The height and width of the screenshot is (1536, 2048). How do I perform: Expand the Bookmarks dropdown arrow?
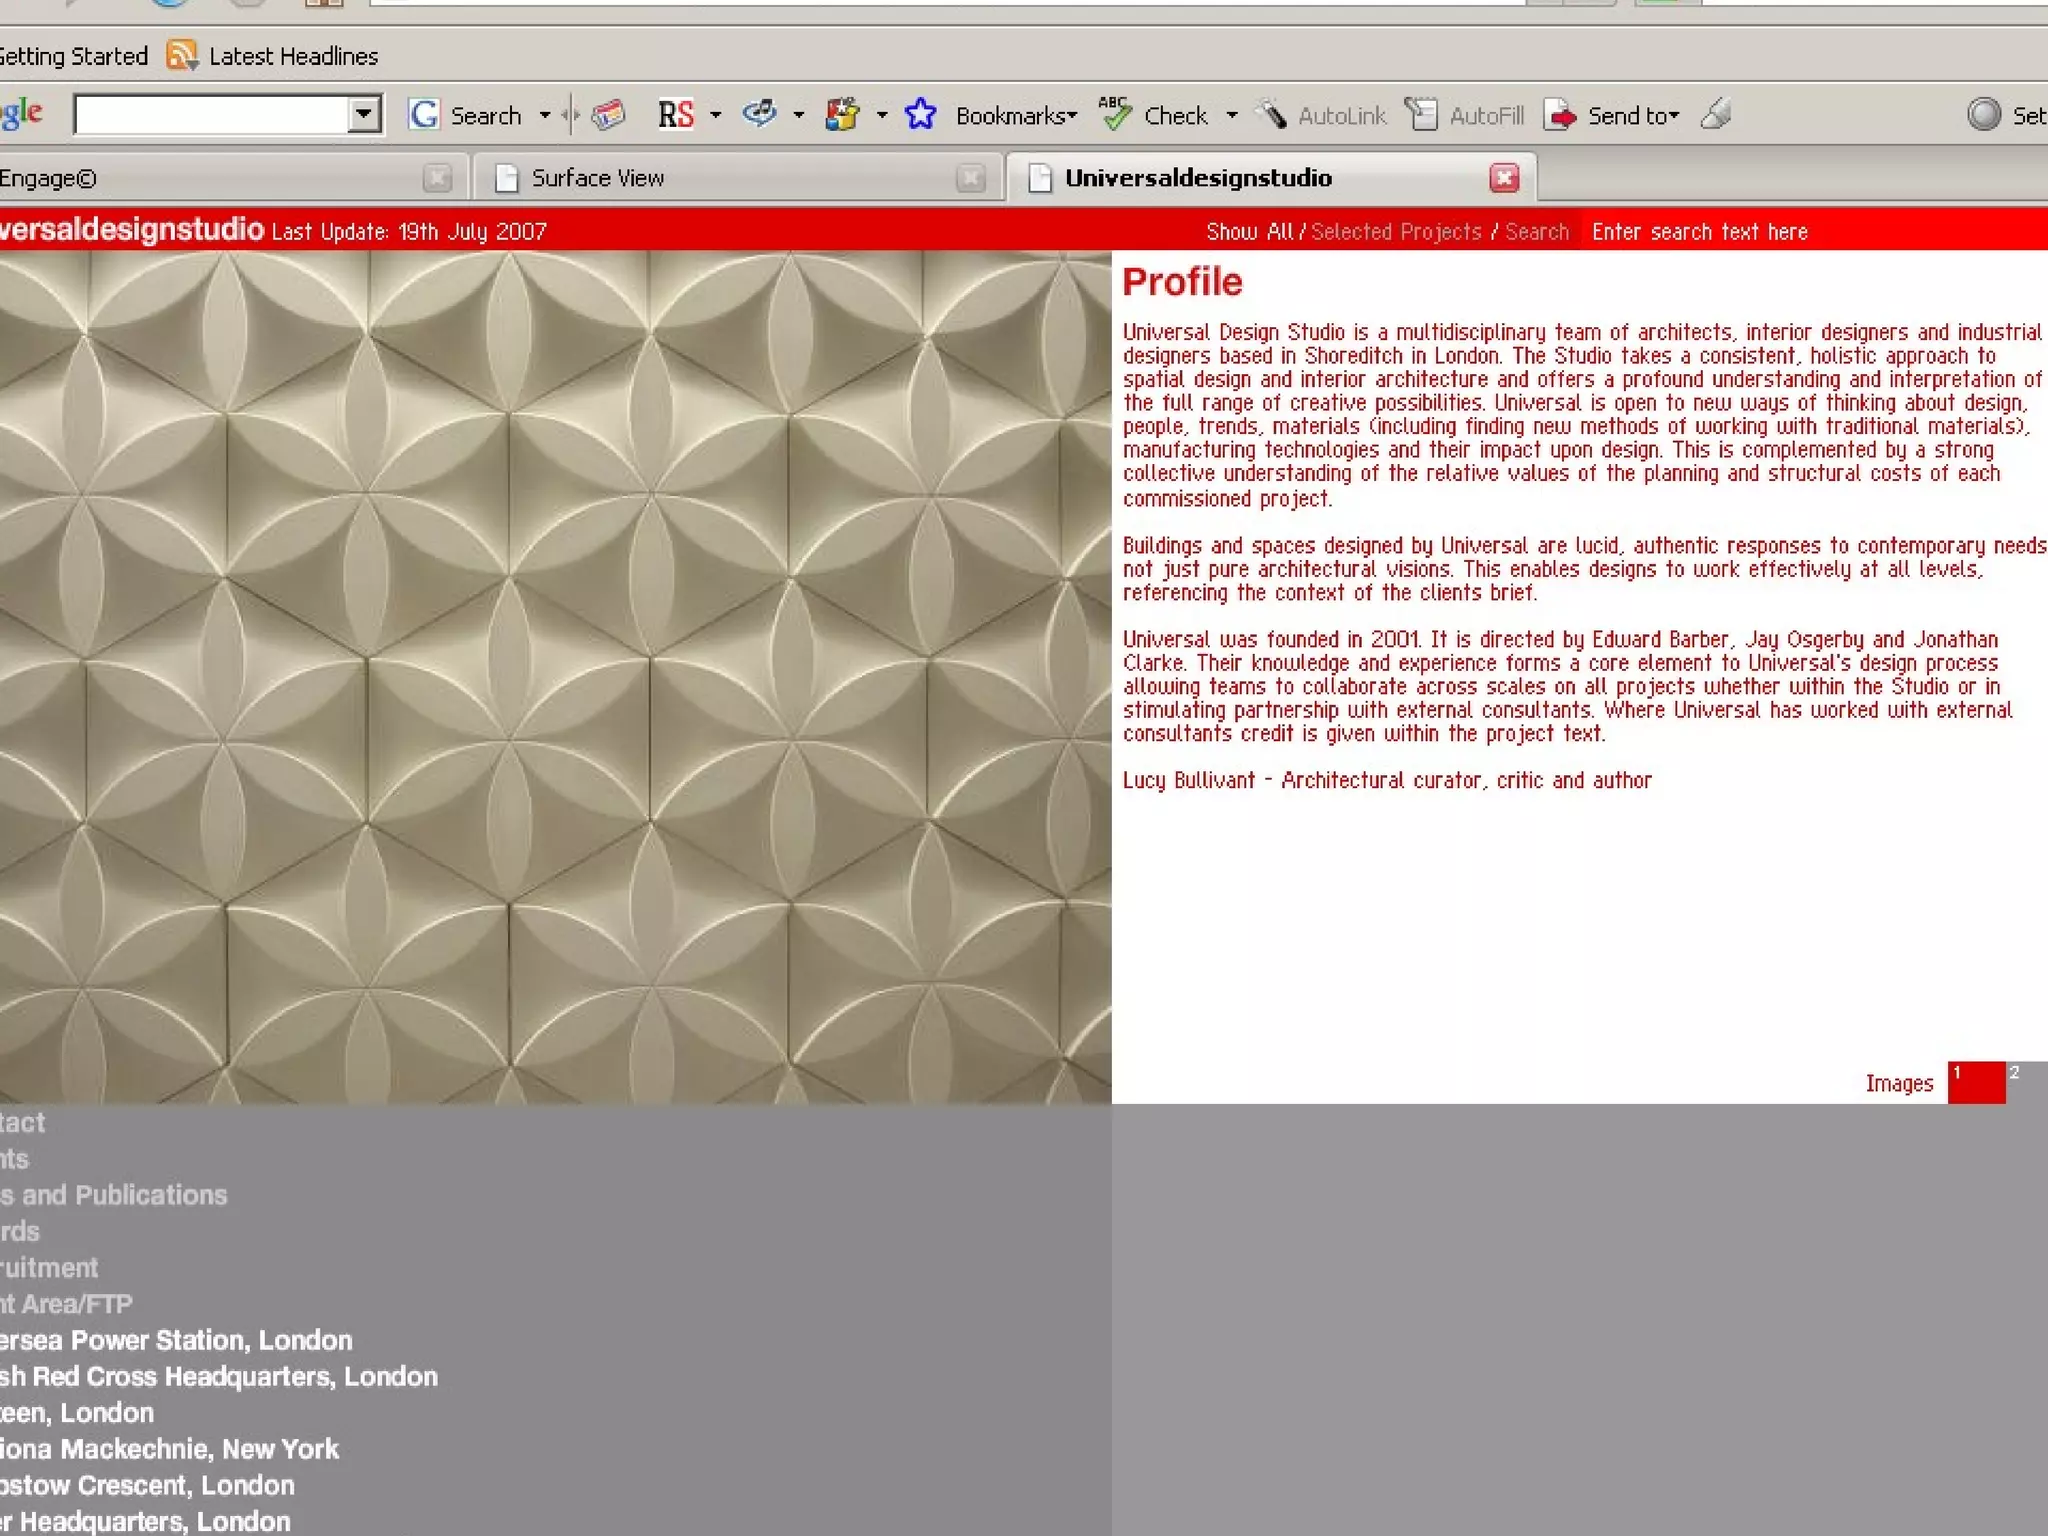click(x=1072, y=116)
